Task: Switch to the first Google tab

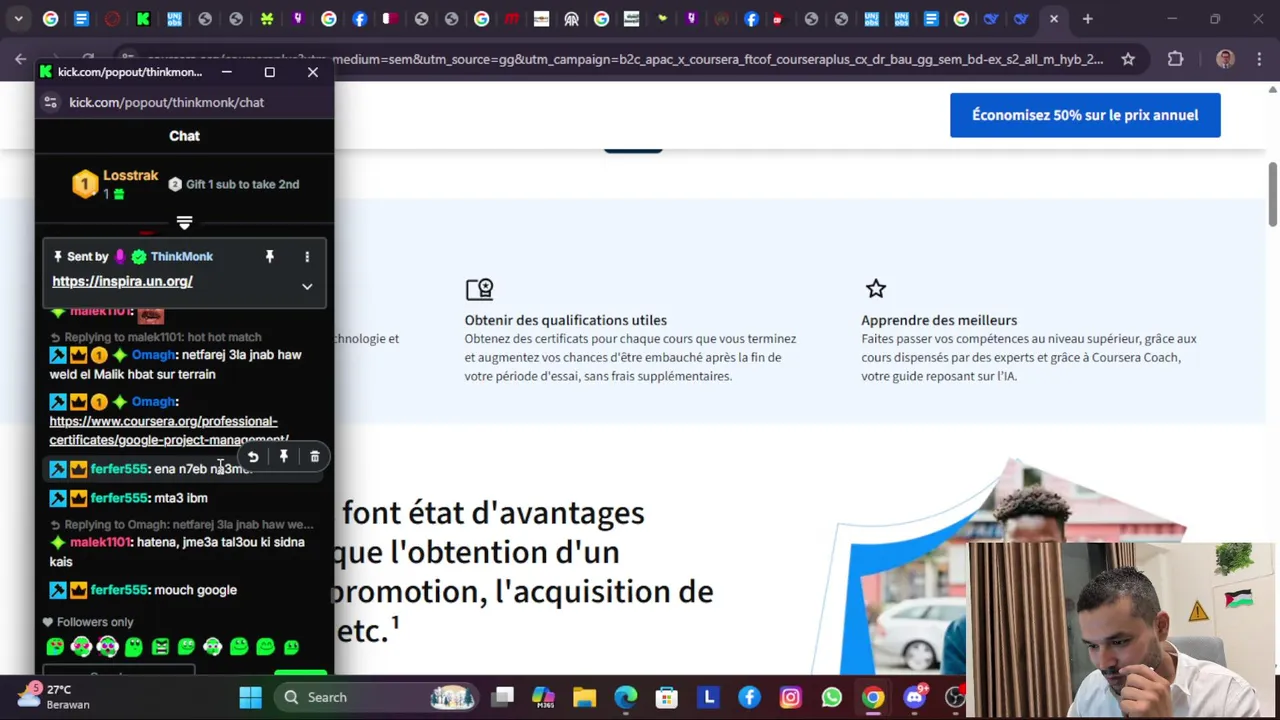Action: pyautogui.click(x=50, y=19)
